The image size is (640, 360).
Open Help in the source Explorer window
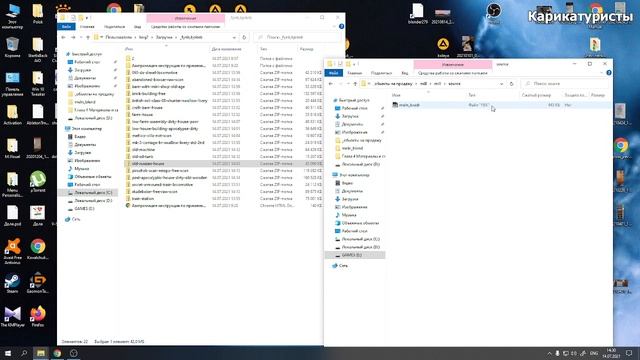tap(609, 73)
